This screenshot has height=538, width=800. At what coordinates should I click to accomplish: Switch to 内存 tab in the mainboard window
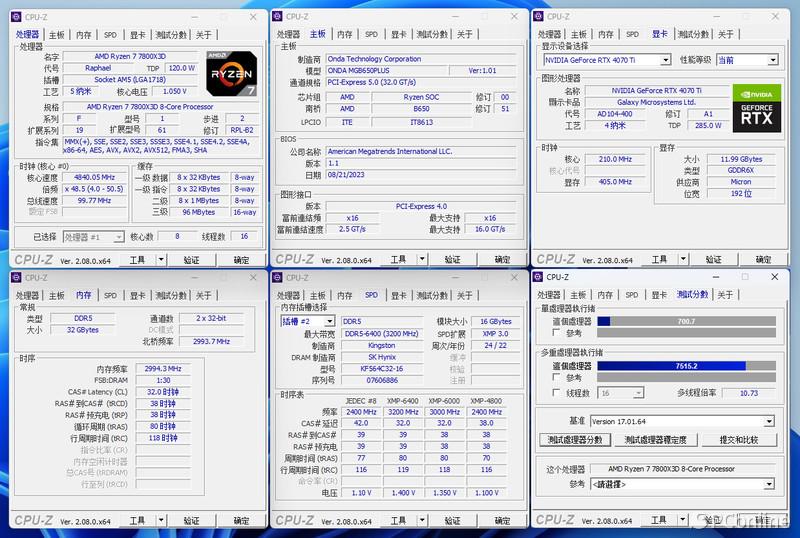coord(344,34)
